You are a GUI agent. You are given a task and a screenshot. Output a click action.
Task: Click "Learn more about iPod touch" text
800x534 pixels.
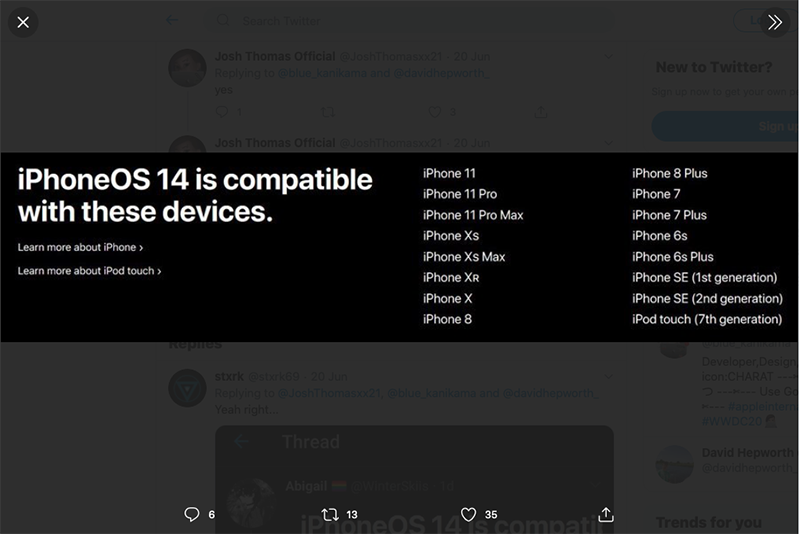pos(89,271)
